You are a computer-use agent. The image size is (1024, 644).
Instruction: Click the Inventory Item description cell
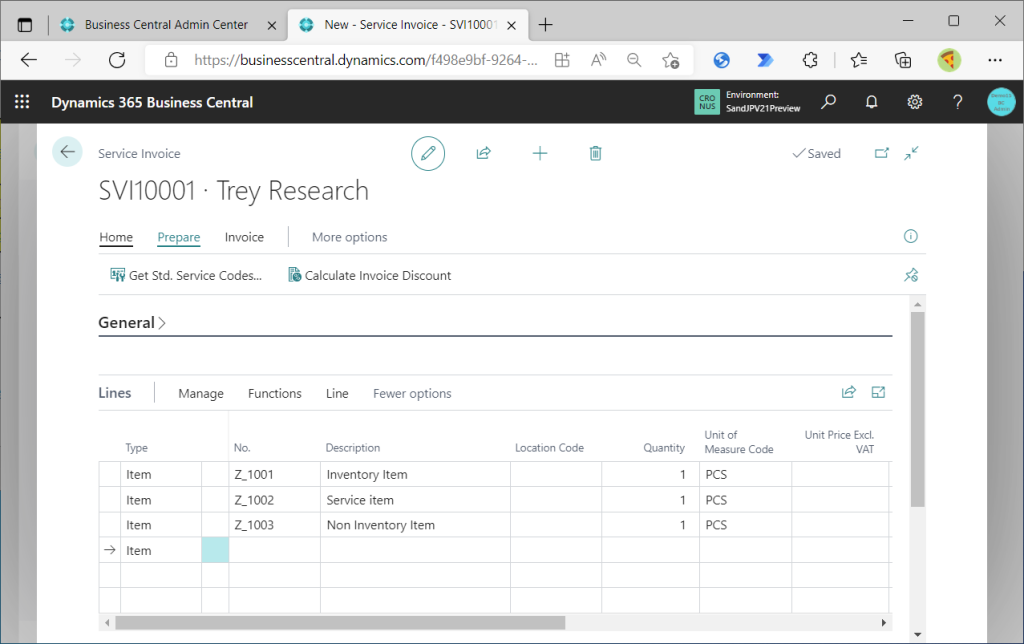(x=415, y=475)
